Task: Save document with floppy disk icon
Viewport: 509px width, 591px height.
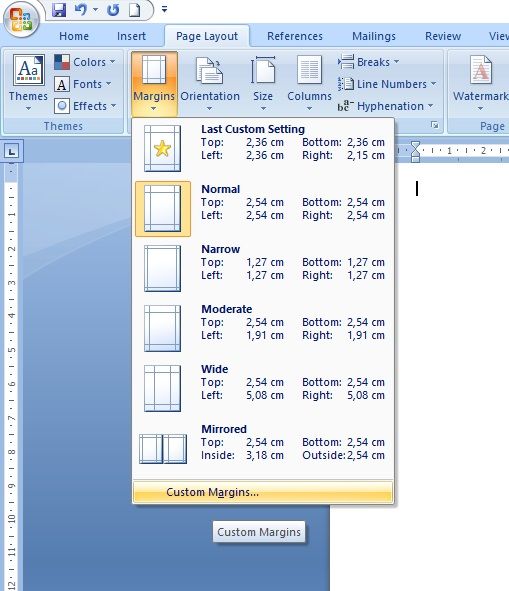Action: 59,9
